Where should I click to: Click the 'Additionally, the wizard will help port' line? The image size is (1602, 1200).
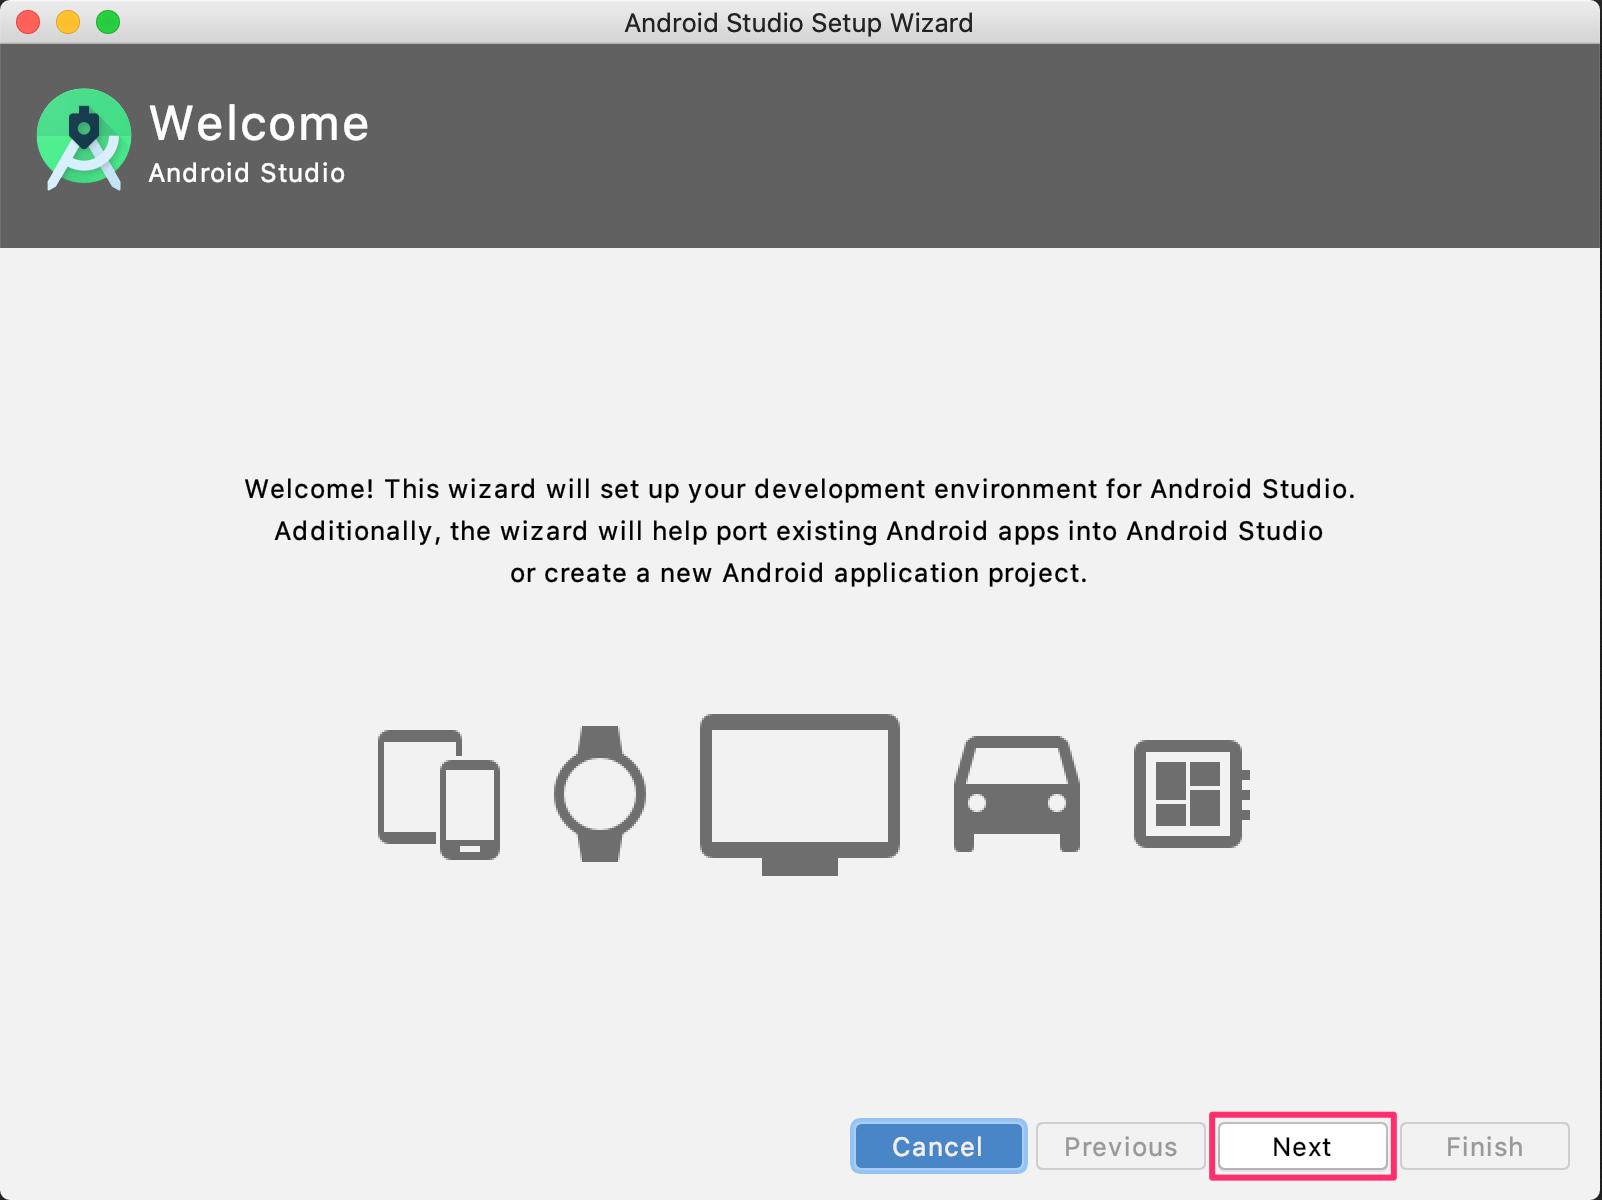[799, 531]
